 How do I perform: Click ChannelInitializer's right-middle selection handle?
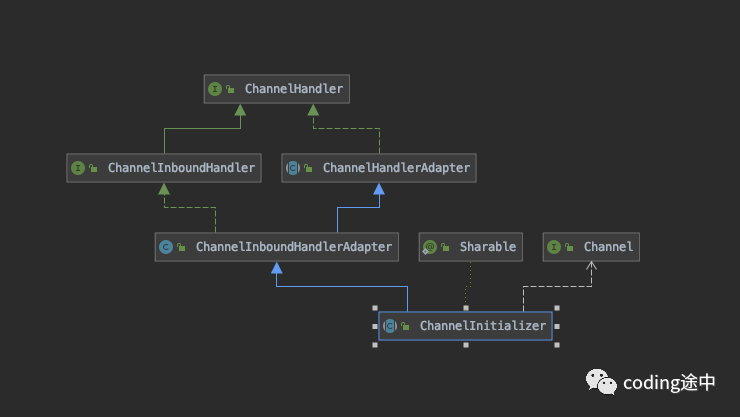click(557, 326)
